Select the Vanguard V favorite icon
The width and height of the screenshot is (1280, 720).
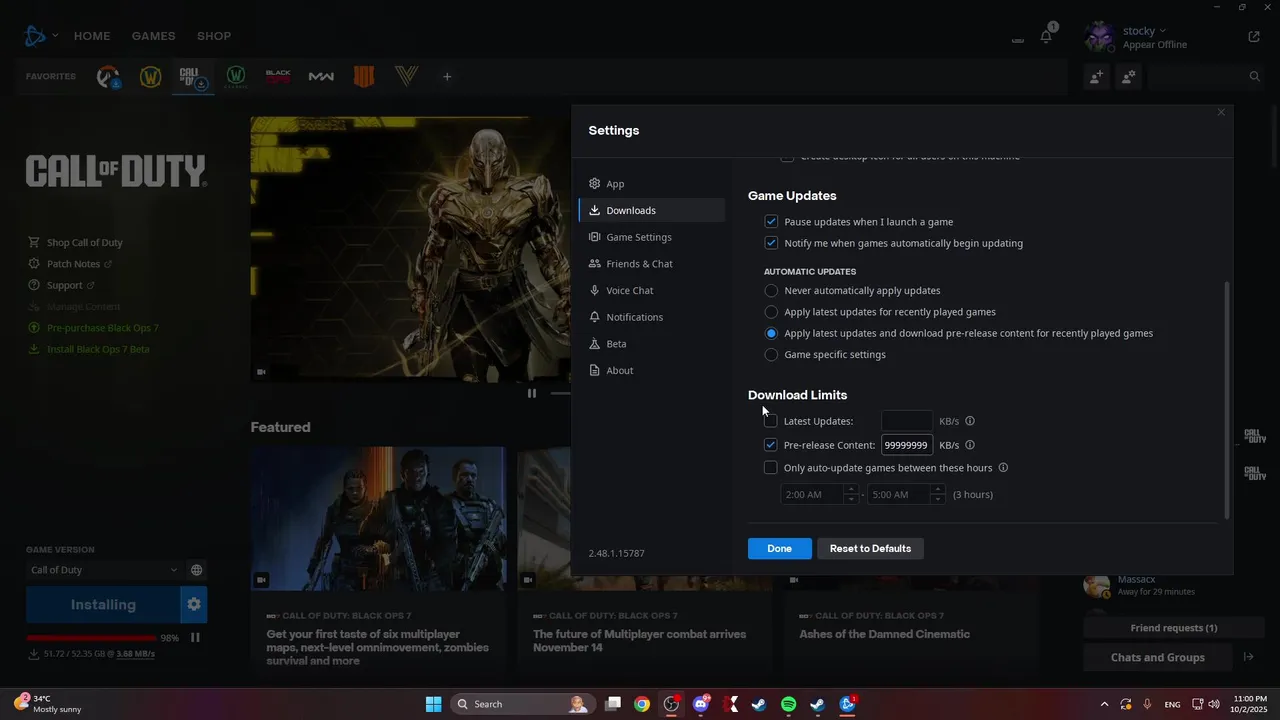click(x=405, y=77)
